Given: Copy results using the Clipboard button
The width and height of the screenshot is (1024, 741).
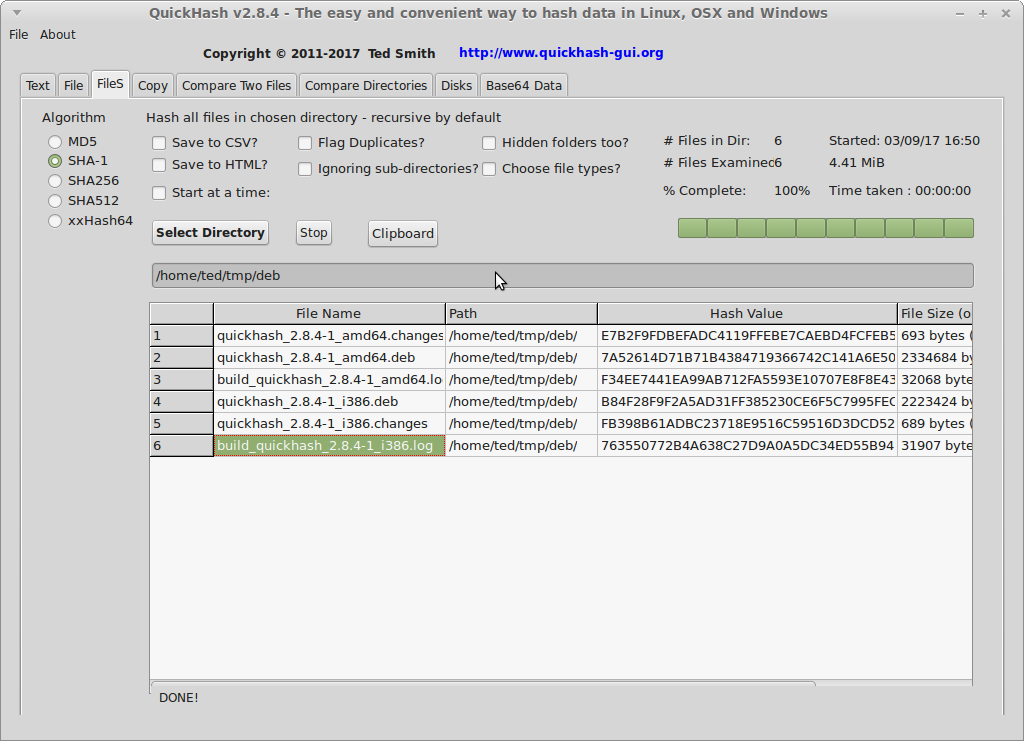Looking at the screenshot, I should point(402,233).
